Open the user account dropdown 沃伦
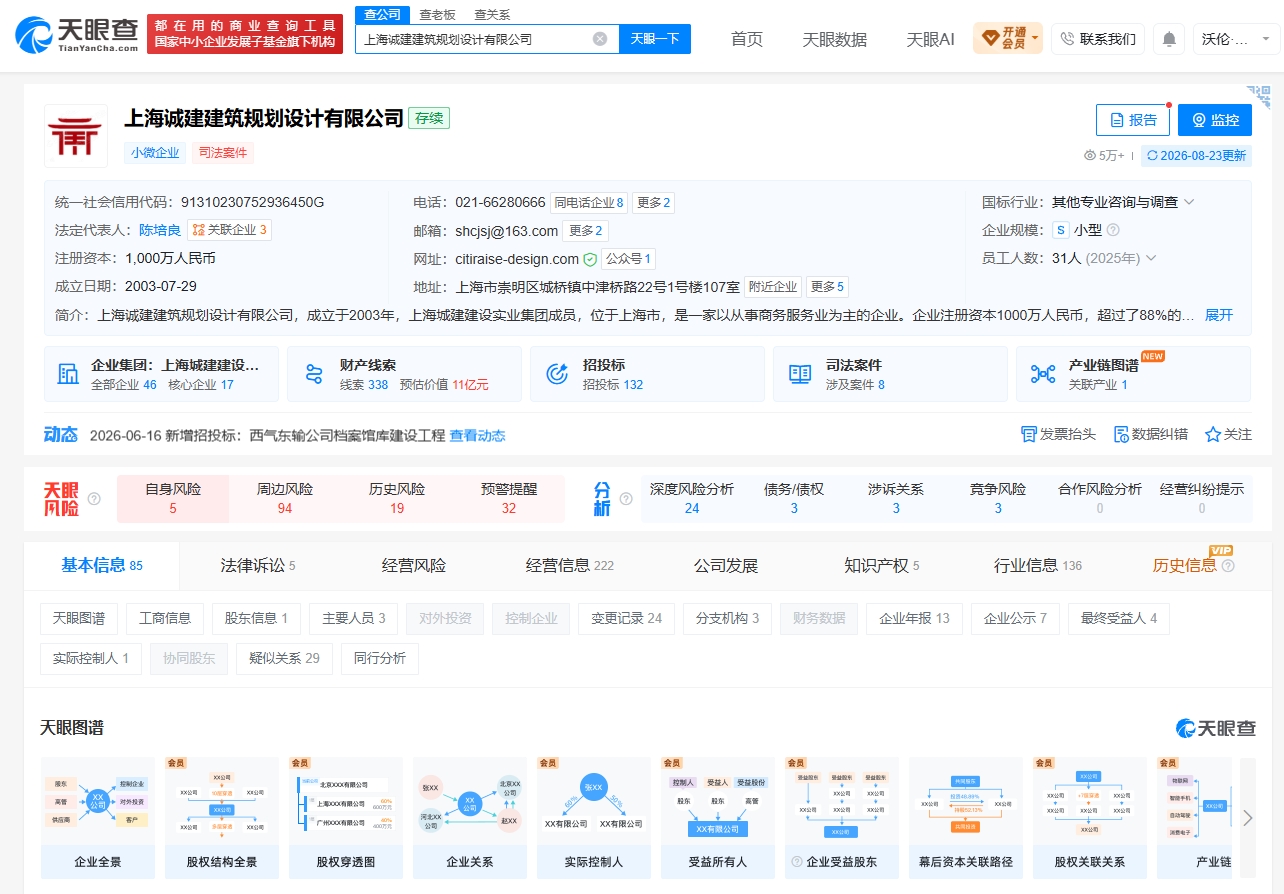The height and width of the screenshot is (894, 1284). pos(1236,39)
